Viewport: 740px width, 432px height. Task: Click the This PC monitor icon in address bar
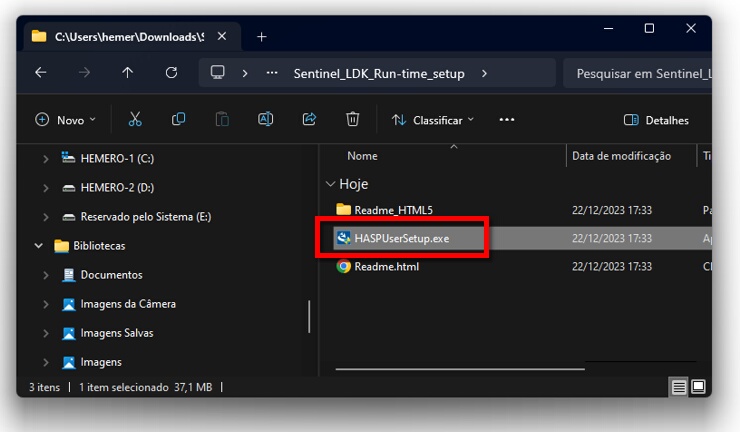(218, 73)
